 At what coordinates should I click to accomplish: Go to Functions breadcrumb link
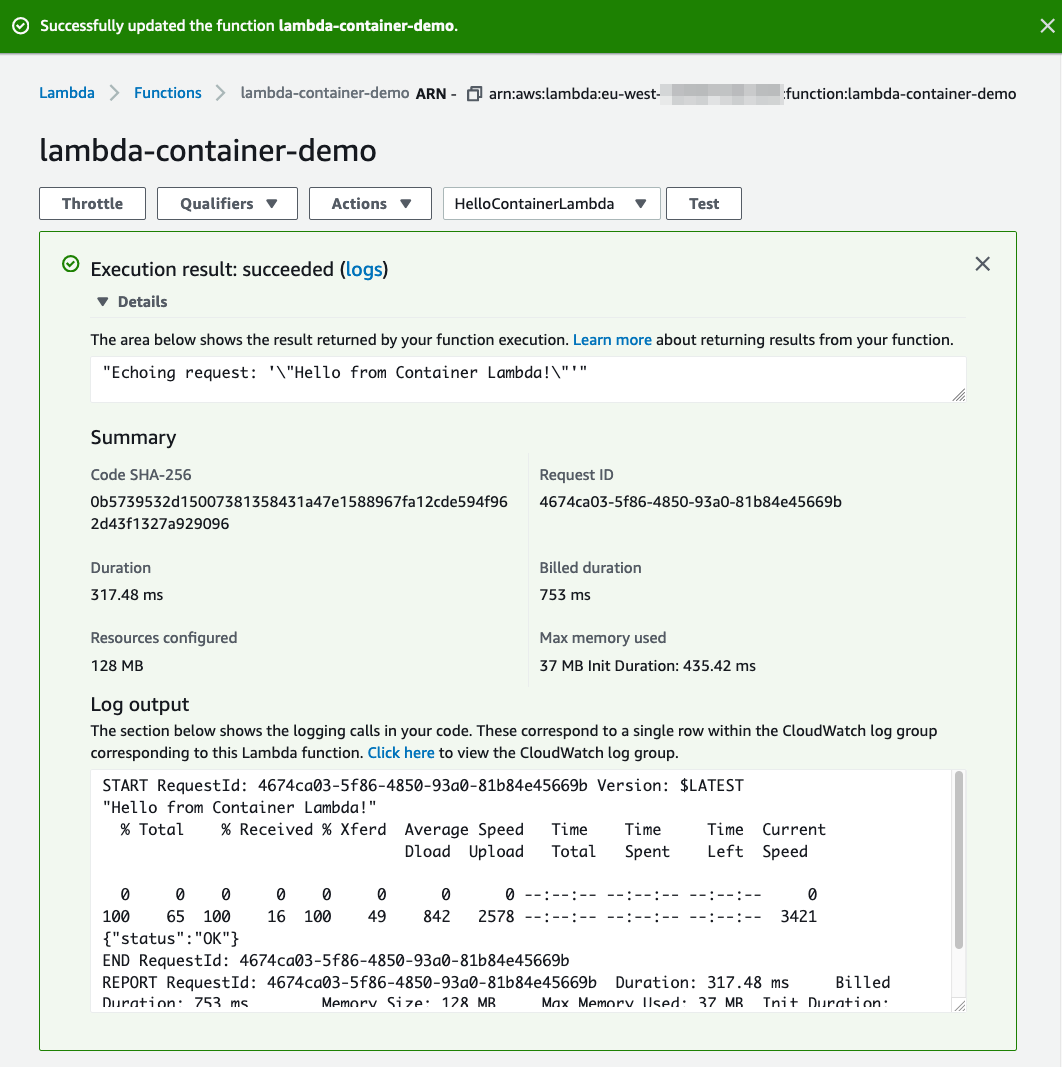click(x=168, y=93)
